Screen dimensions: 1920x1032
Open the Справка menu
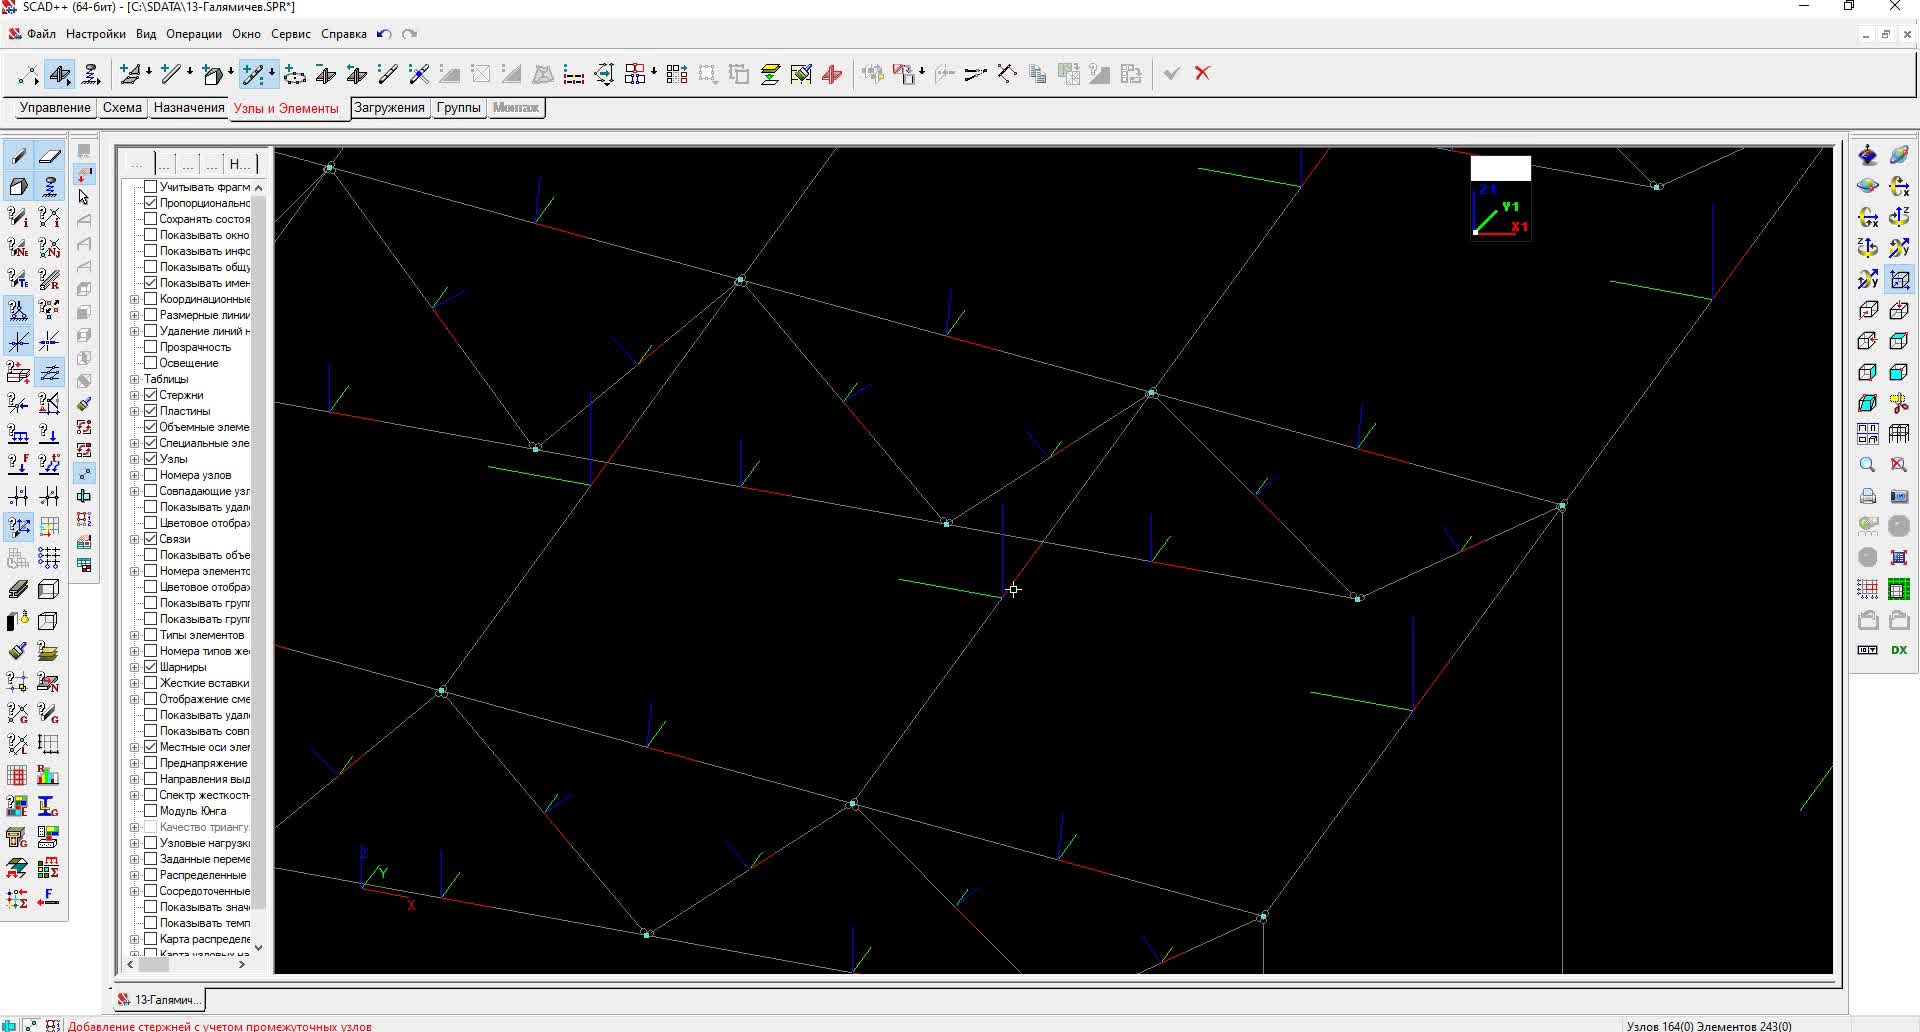tap(344, 34)
